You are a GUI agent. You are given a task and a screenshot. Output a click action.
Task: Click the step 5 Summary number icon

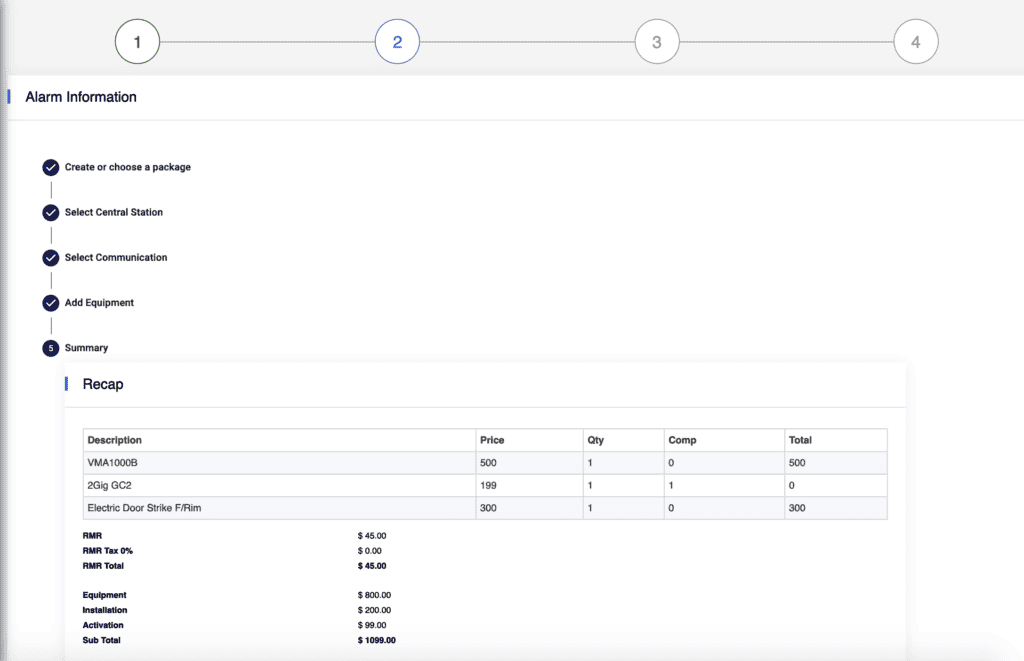pos(51,348)
